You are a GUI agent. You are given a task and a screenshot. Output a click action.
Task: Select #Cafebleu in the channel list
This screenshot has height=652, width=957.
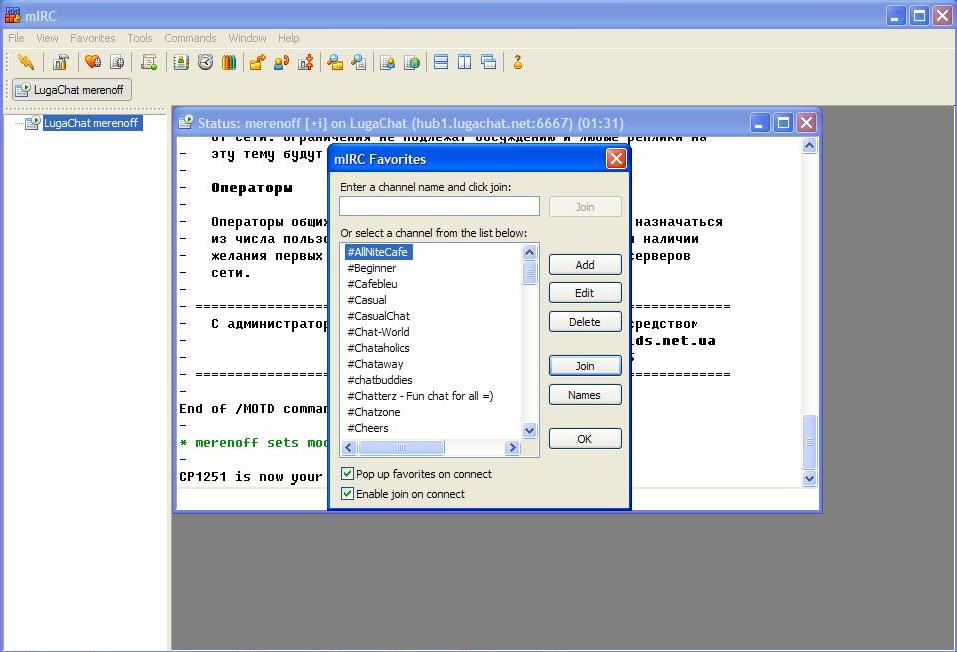(x=372, y=284)
